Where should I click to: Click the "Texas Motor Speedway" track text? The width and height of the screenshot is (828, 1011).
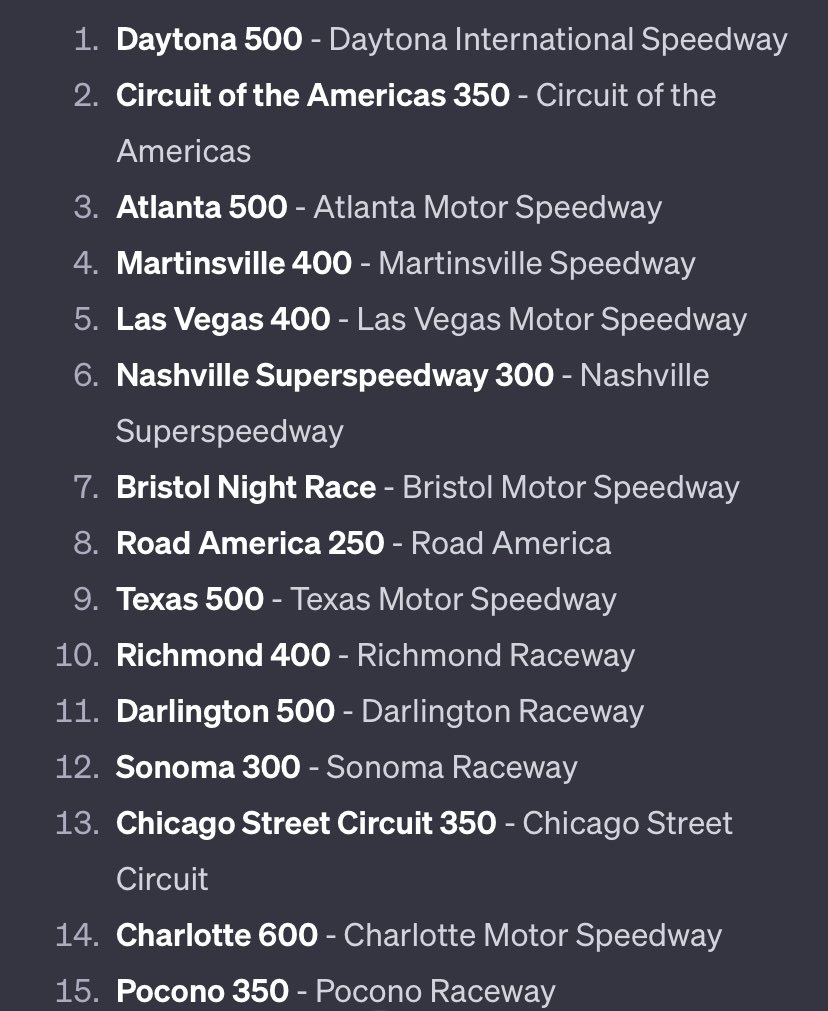click(453, 599)
